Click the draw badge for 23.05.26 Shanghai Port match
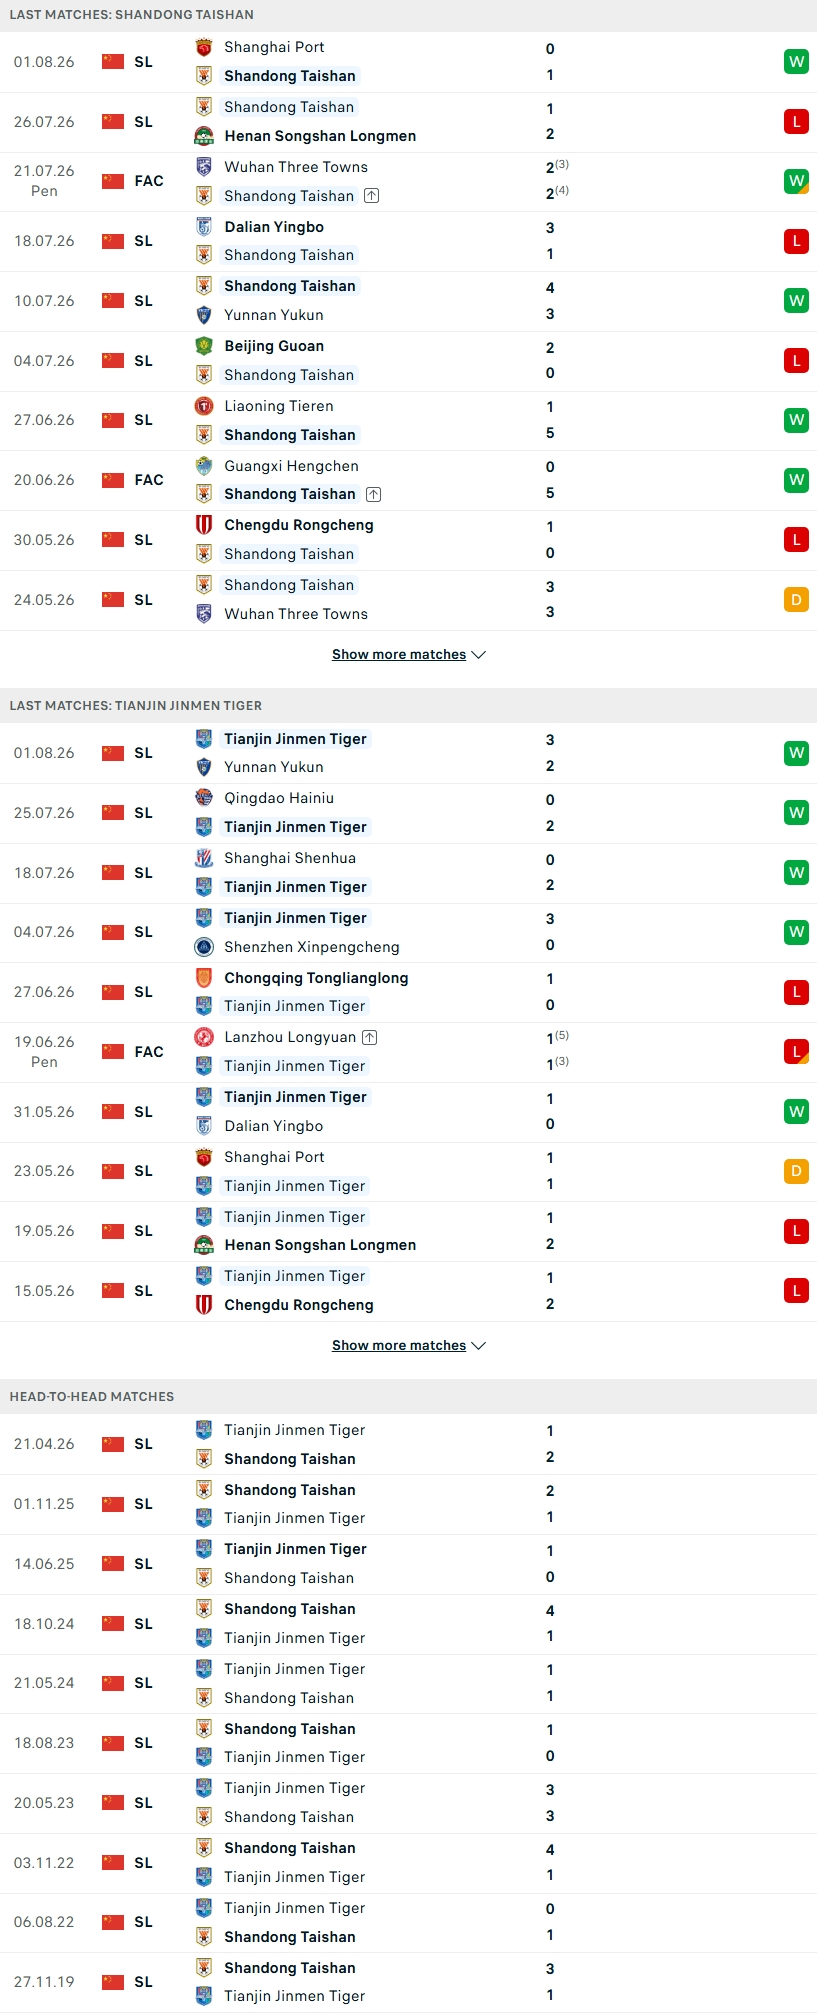The height and width of the screenshot is (2015, 817). pyautogui.click(x=796, y=1171)
